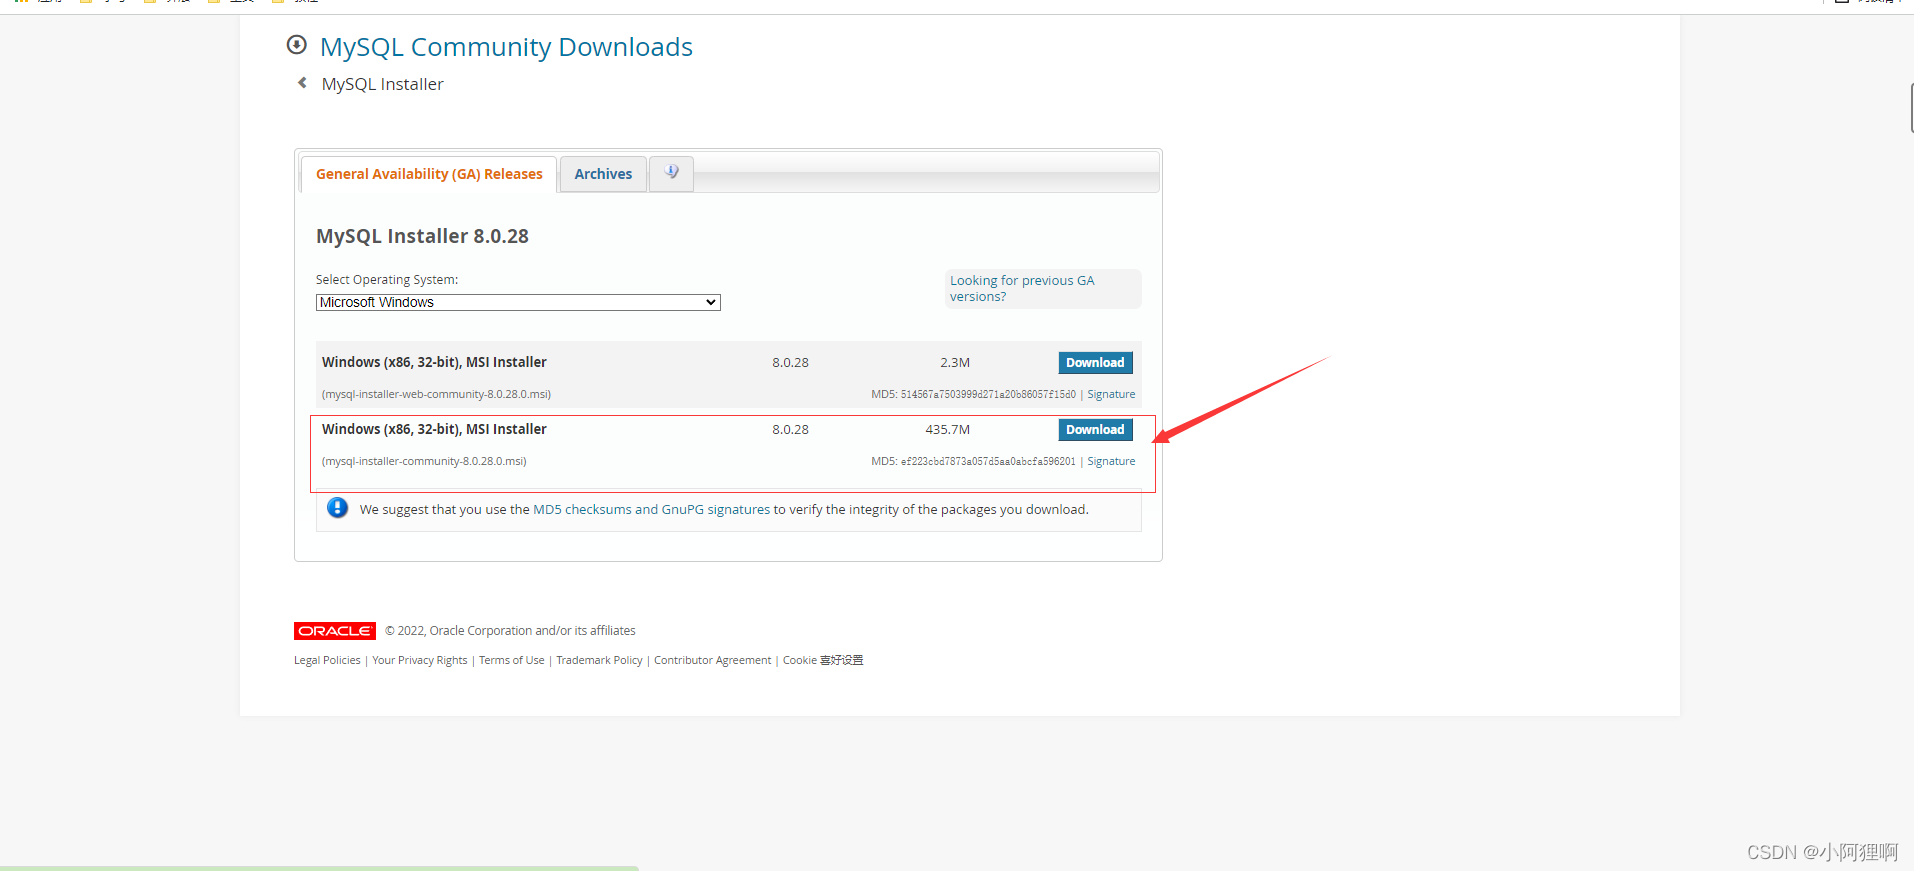Open Signature link for the 435.7M installer
Viewport: 1914px width, 871px height.
[1111, 462]
